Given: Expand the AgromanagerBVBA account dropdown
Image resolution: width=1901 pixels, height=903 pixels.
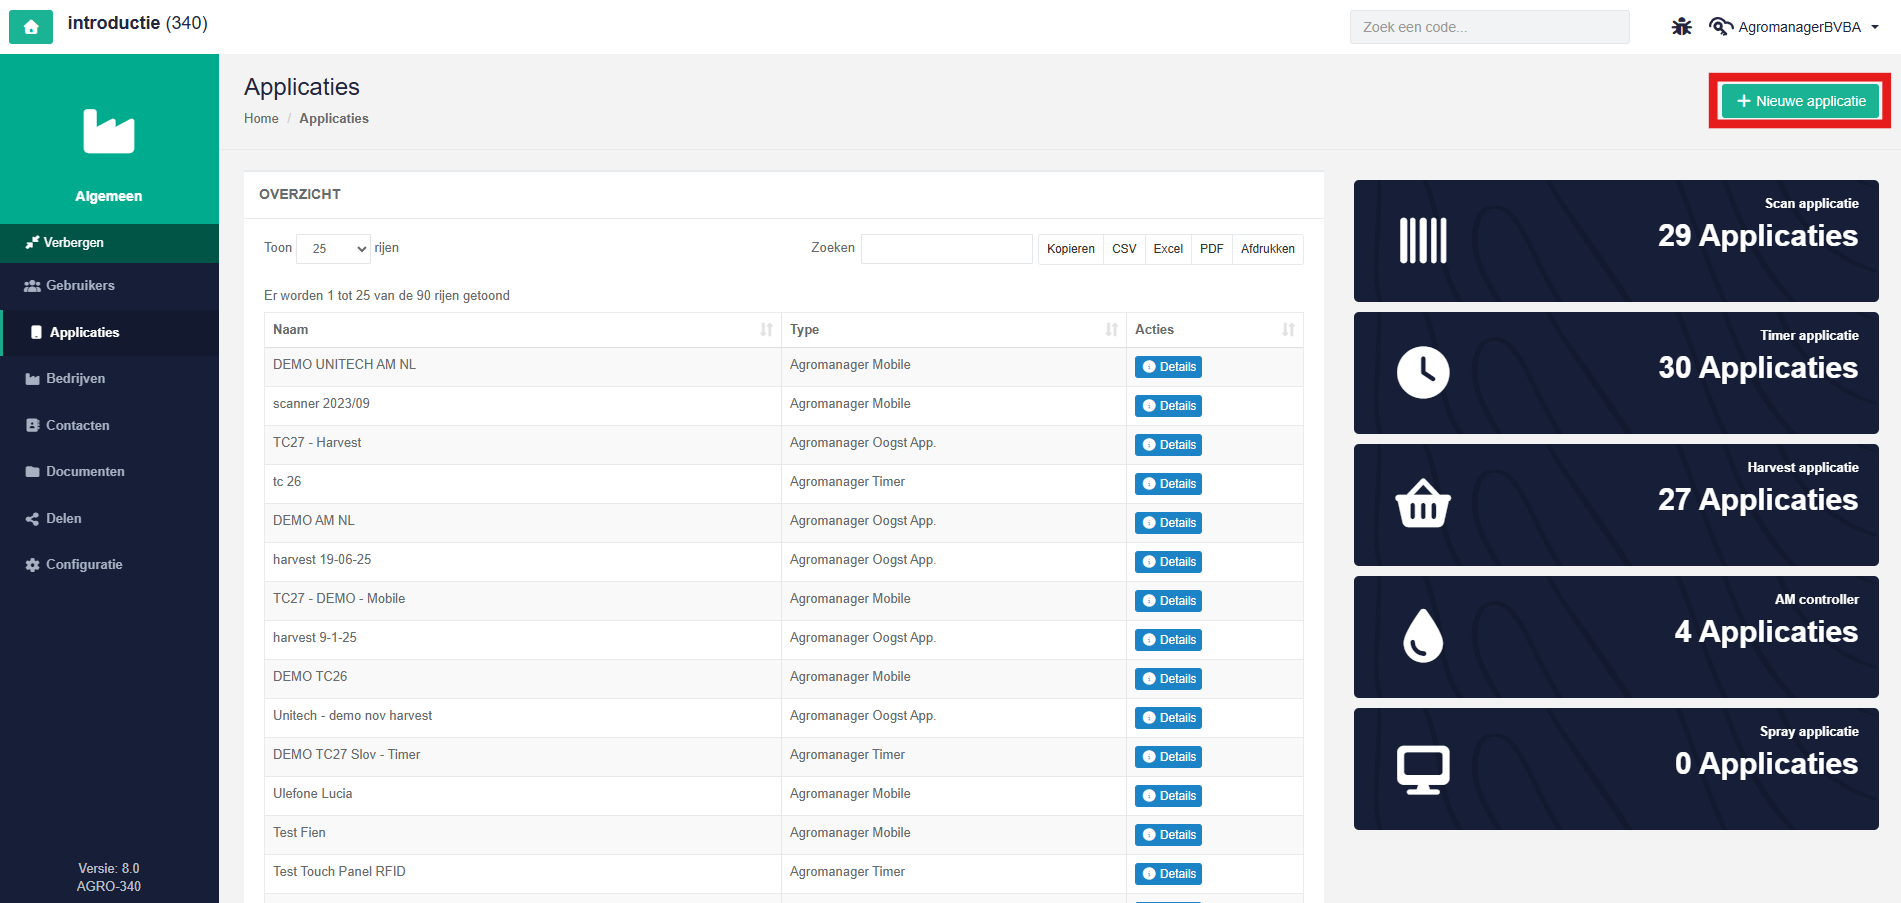Looking at the screenshot, I should (1809, 27).
